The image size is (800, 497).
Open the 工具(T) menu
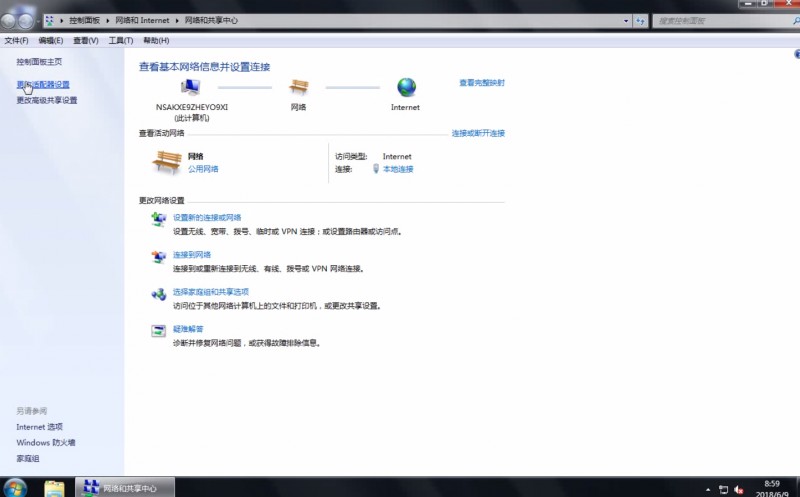(x=120, y=40)
